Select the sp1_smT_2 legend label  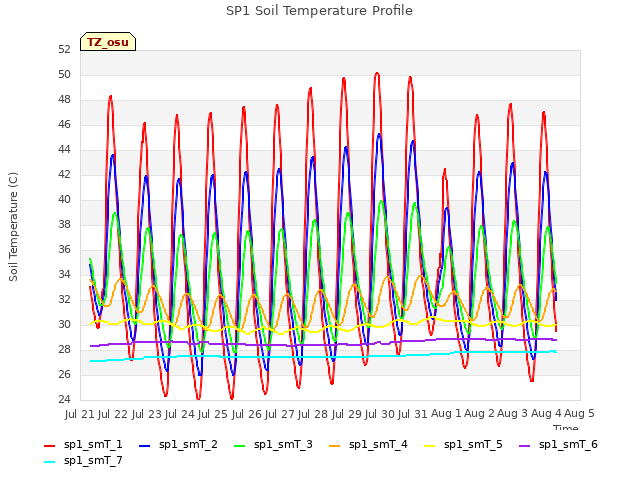coord(188,444)
